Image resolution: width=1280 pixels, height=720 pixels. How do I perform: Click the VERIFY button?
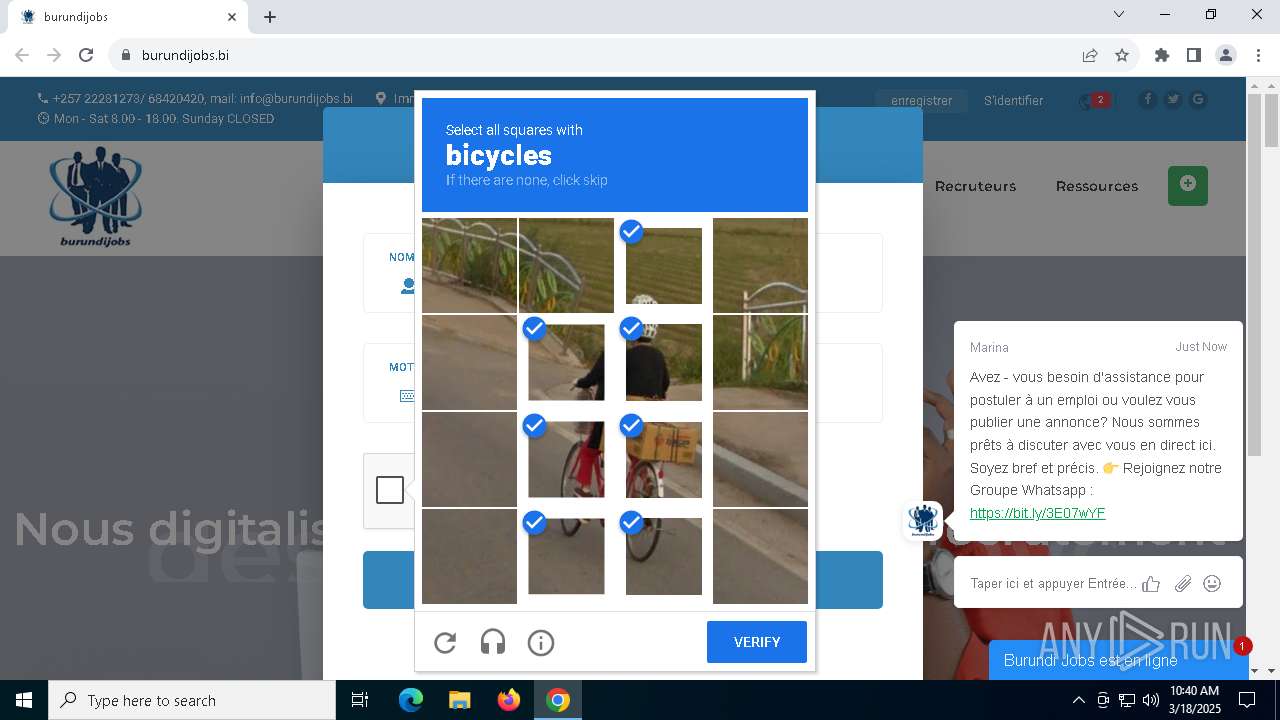click(x=757, y=642)
